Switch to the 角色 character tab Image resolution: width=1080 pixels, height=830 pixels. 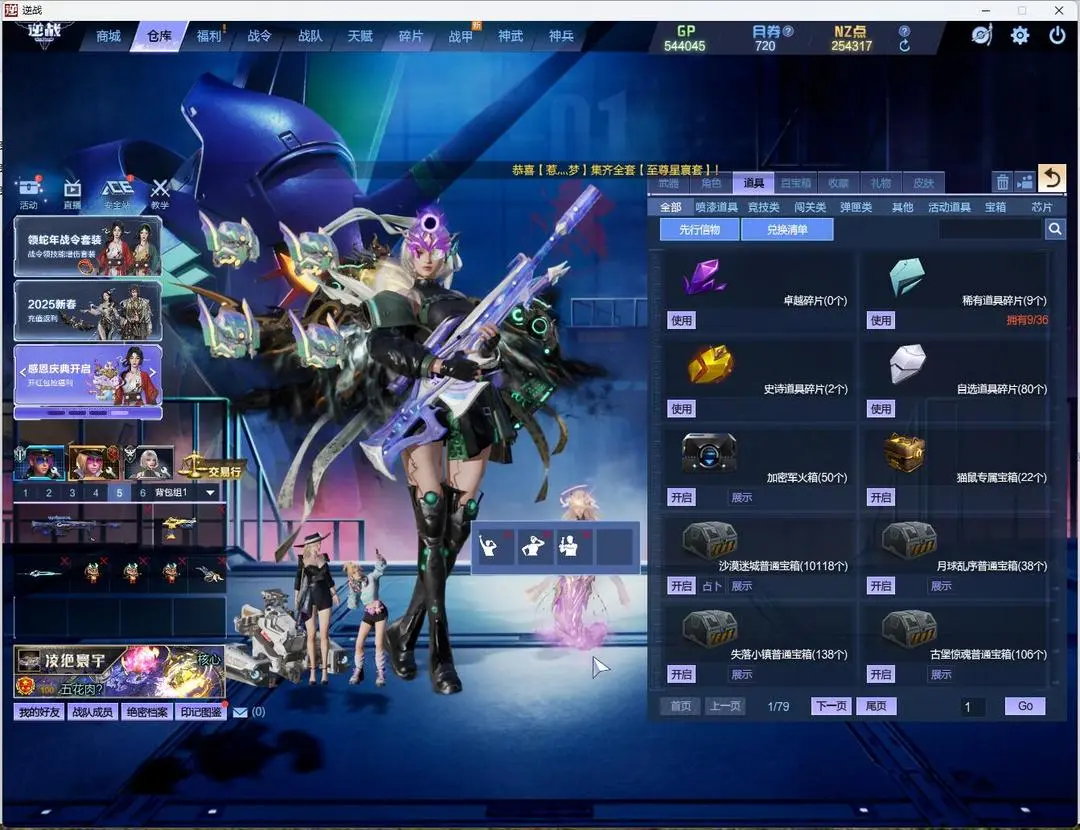(711, 183)
